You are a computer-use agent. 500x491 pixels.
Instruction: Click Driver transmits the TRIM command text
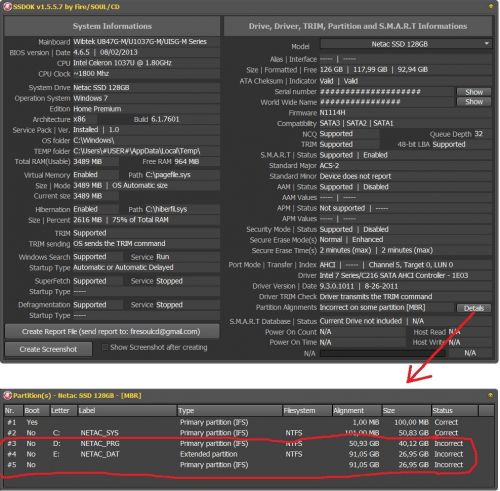(376, 297)
